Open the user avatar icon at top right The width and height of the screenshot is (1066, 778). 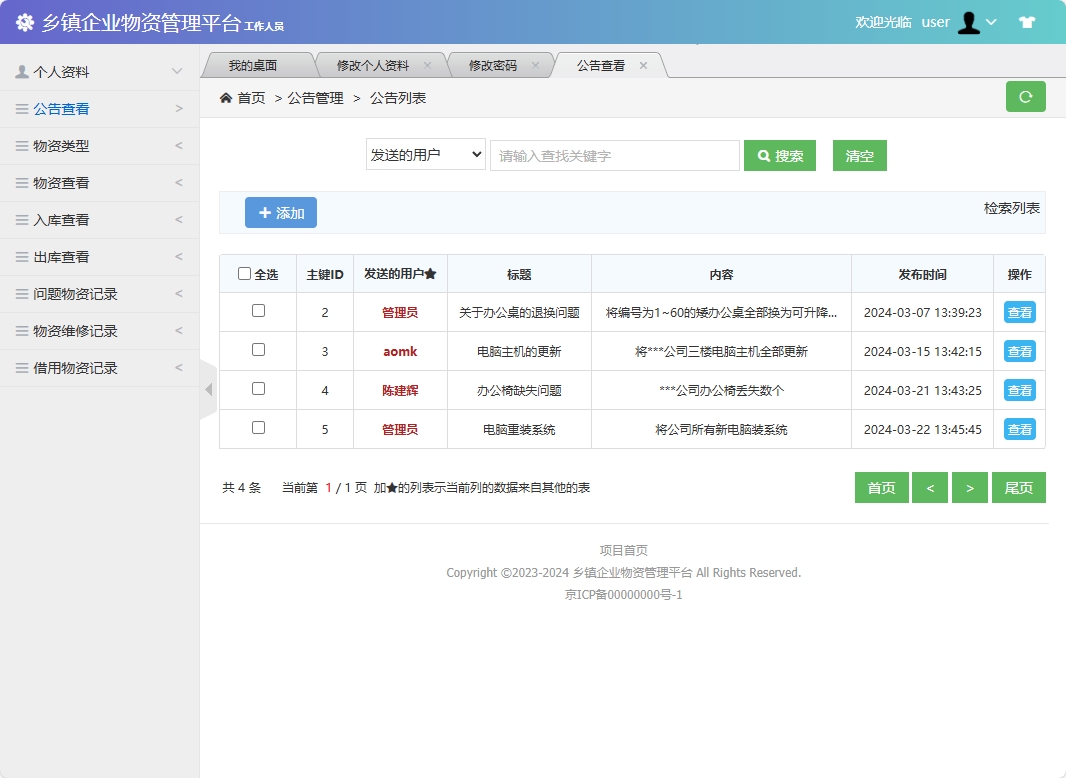pyautogui.click(x=969, y=22)
